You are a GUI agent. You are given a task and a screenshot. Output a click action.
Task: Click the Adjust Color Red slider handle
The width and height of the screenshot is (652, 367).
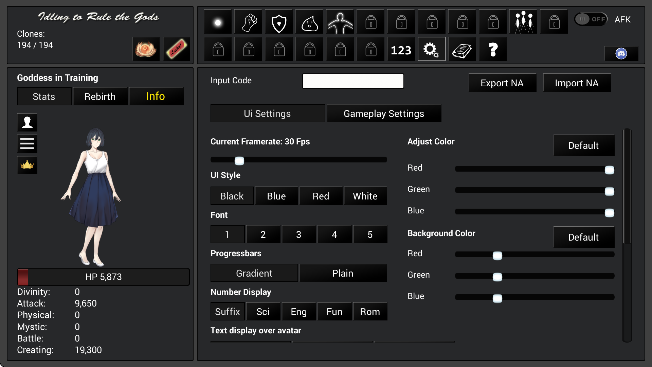609,170
